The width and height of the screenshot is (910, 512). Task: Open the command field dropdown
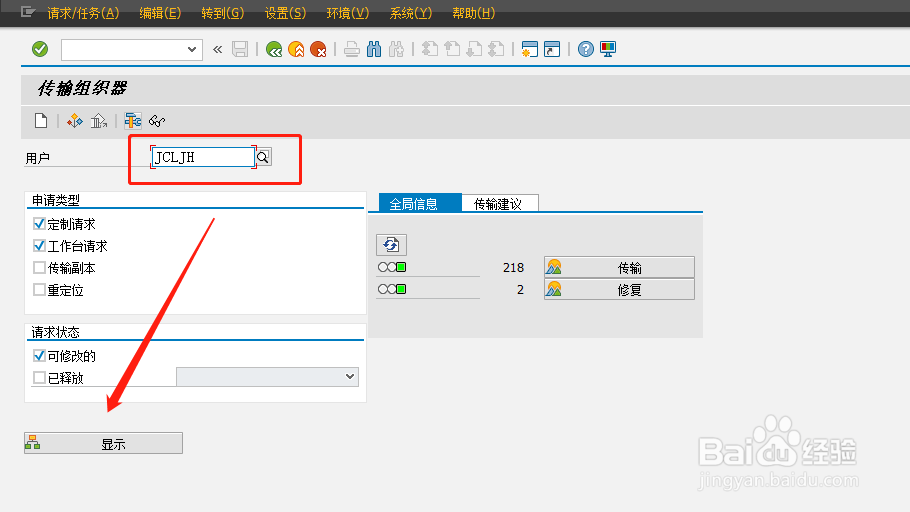(192, 49)
